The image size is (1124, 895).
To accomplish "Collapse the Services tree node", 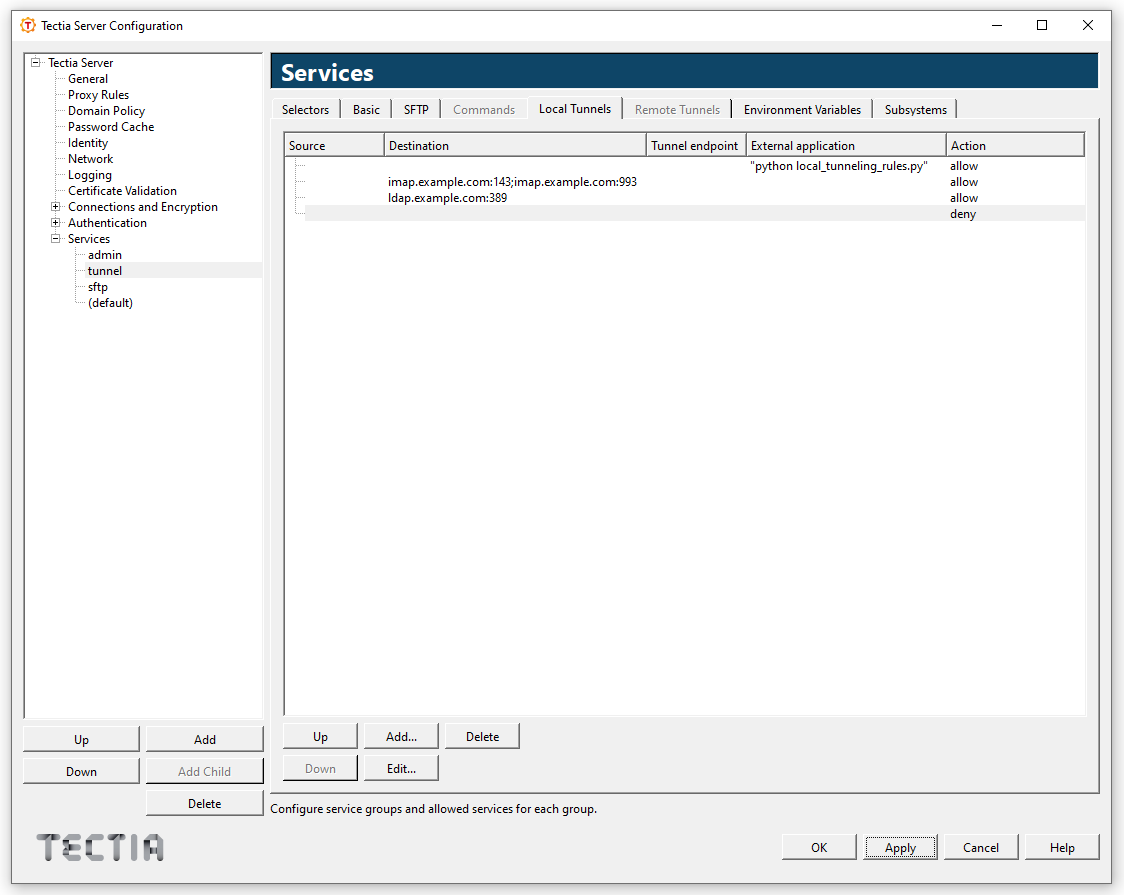I will pyautogui.click(x=55, y=239).
